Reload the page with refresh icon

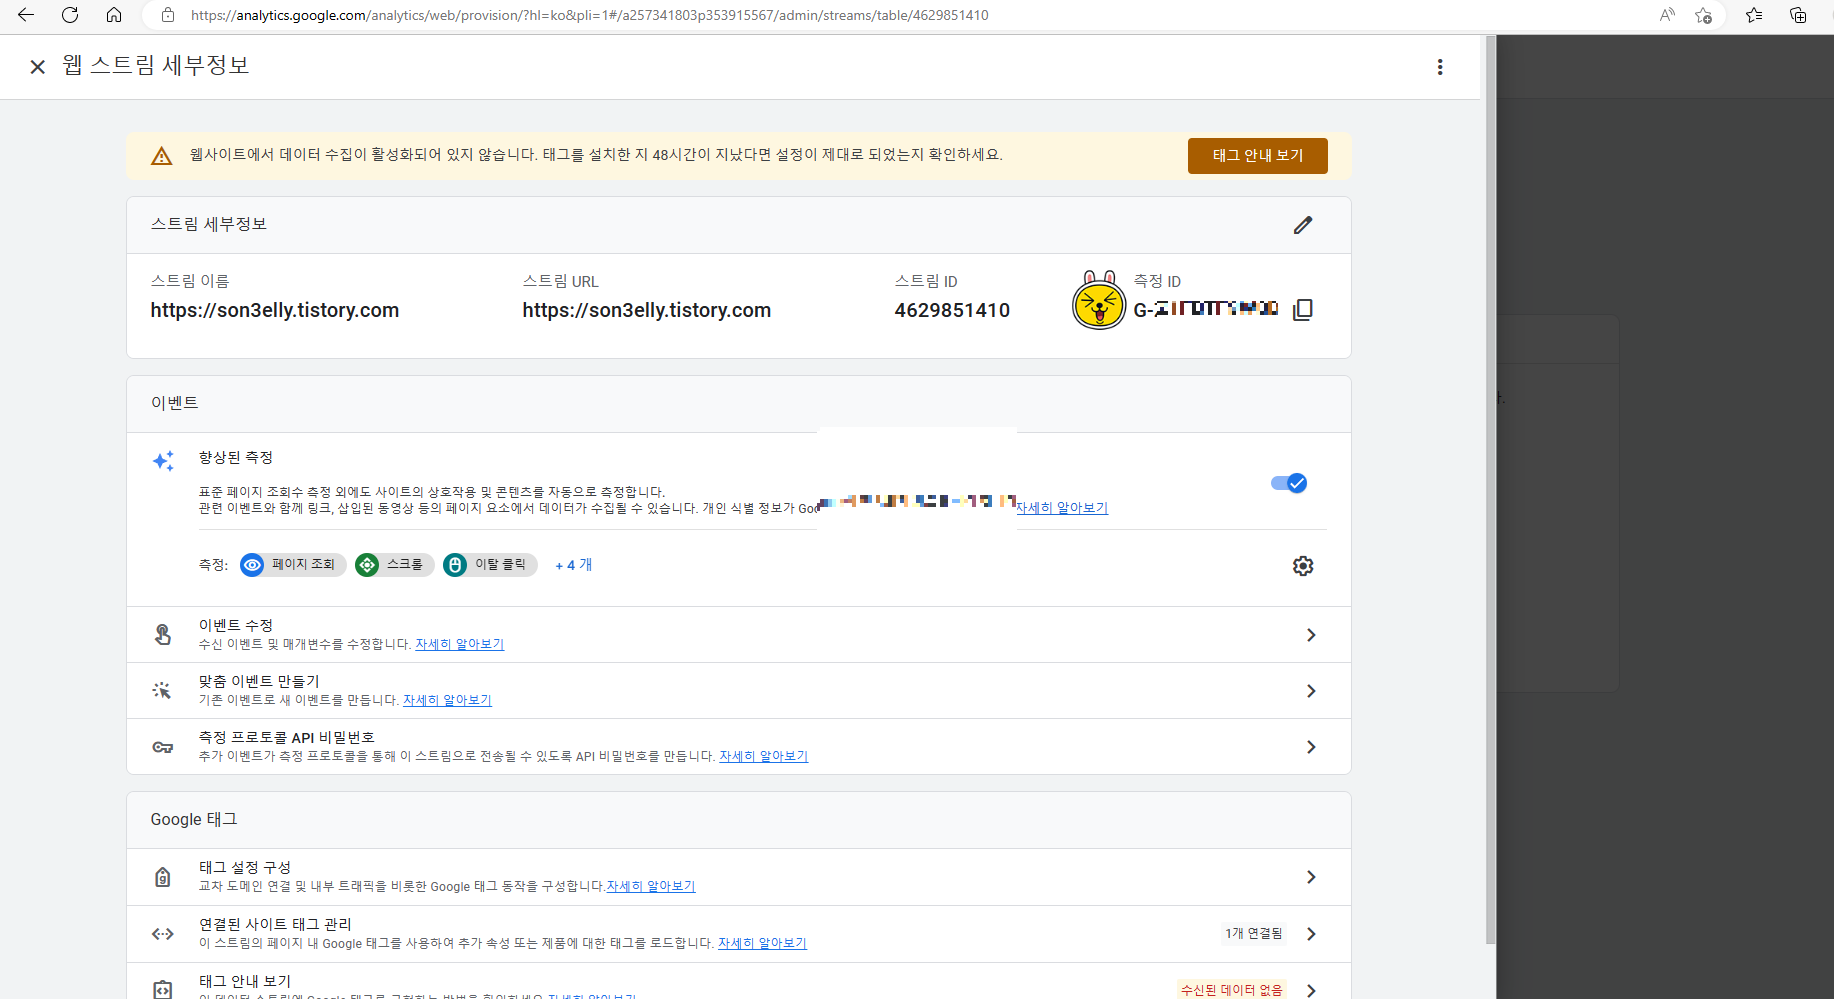[x=70, y=15]
